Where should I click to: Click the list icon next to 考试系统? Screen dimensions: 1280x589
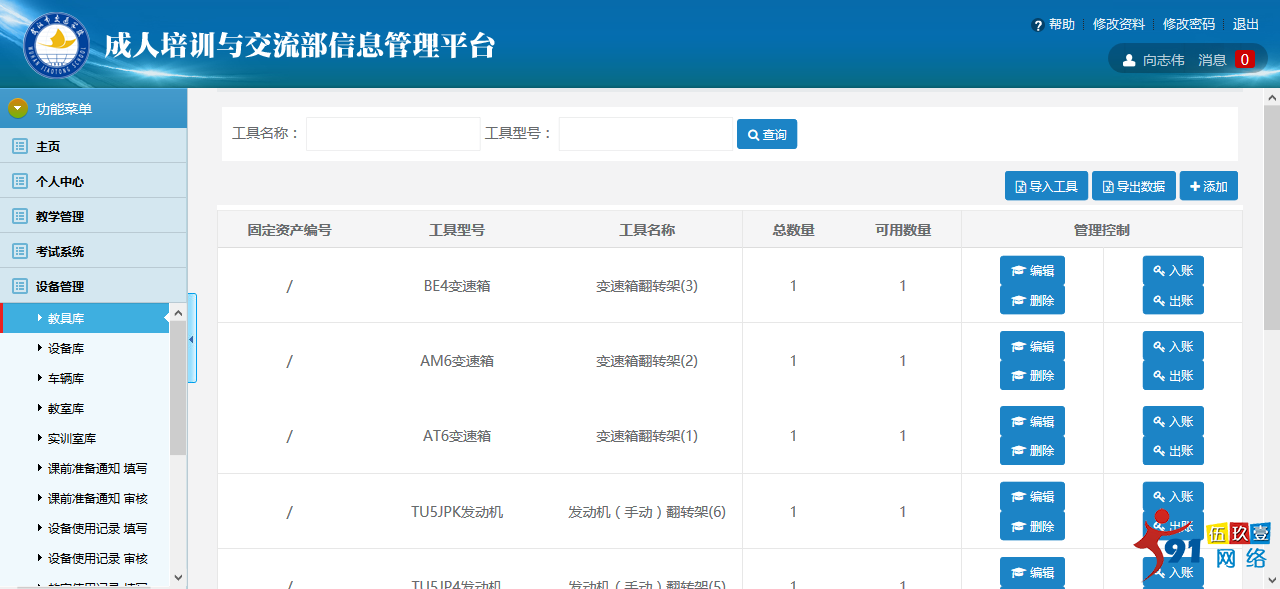19,251
